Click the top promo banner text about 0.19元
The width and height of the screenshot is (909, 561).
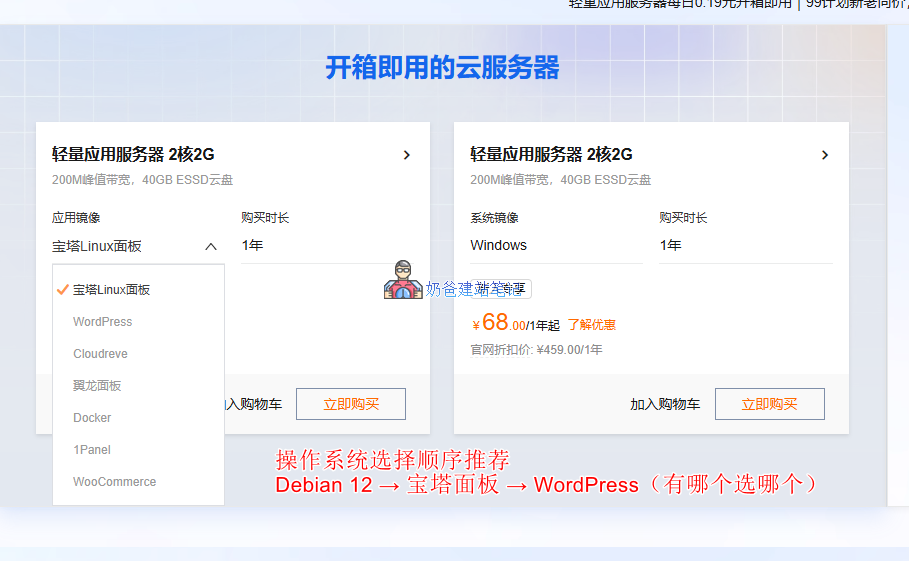[x=680, y=4]
